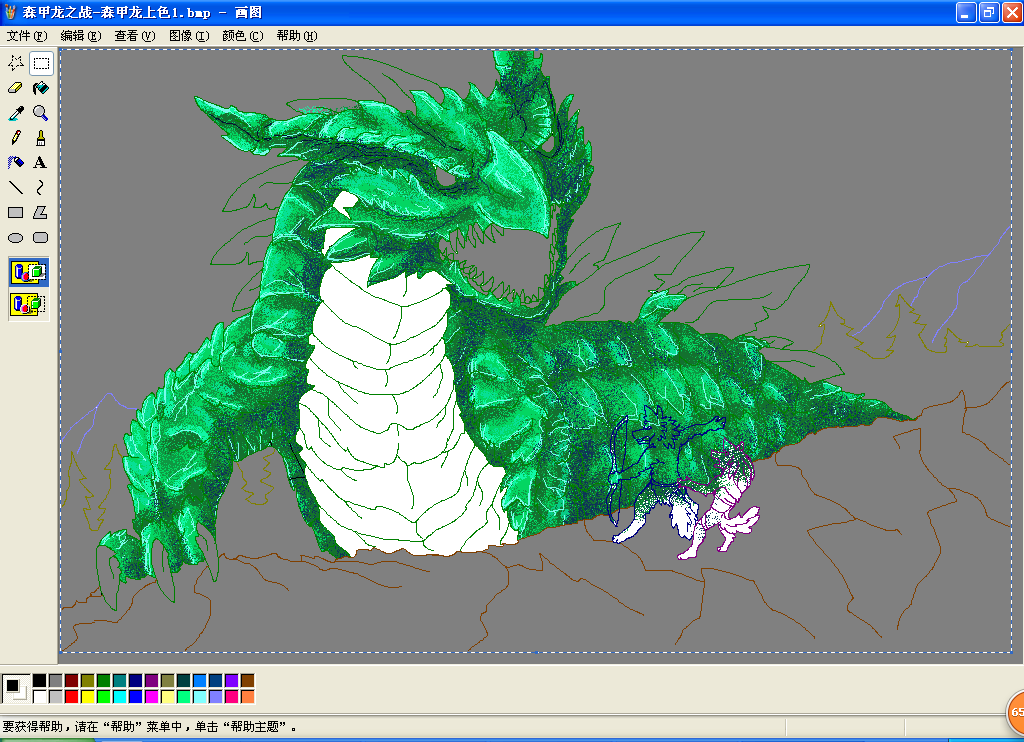Click the Paint icon in the title bar
Screen dimensions: 1024x742
pyautogui.click(x=10, y=12)
